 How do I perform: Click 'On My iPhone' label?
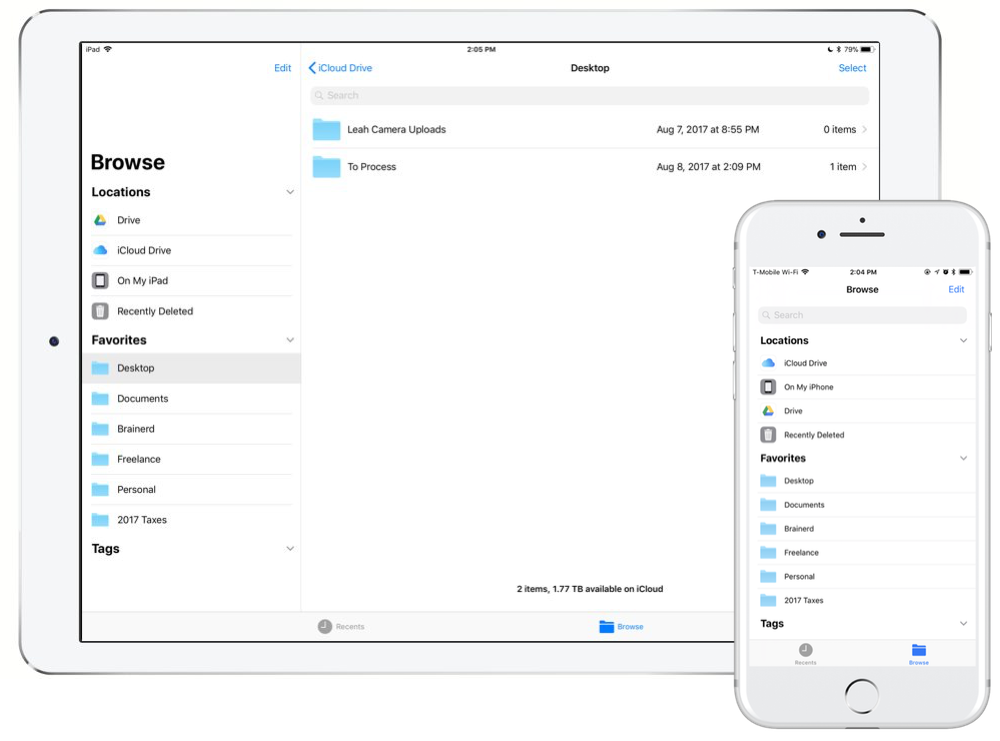pyautogui.click(x=809, y=387)
